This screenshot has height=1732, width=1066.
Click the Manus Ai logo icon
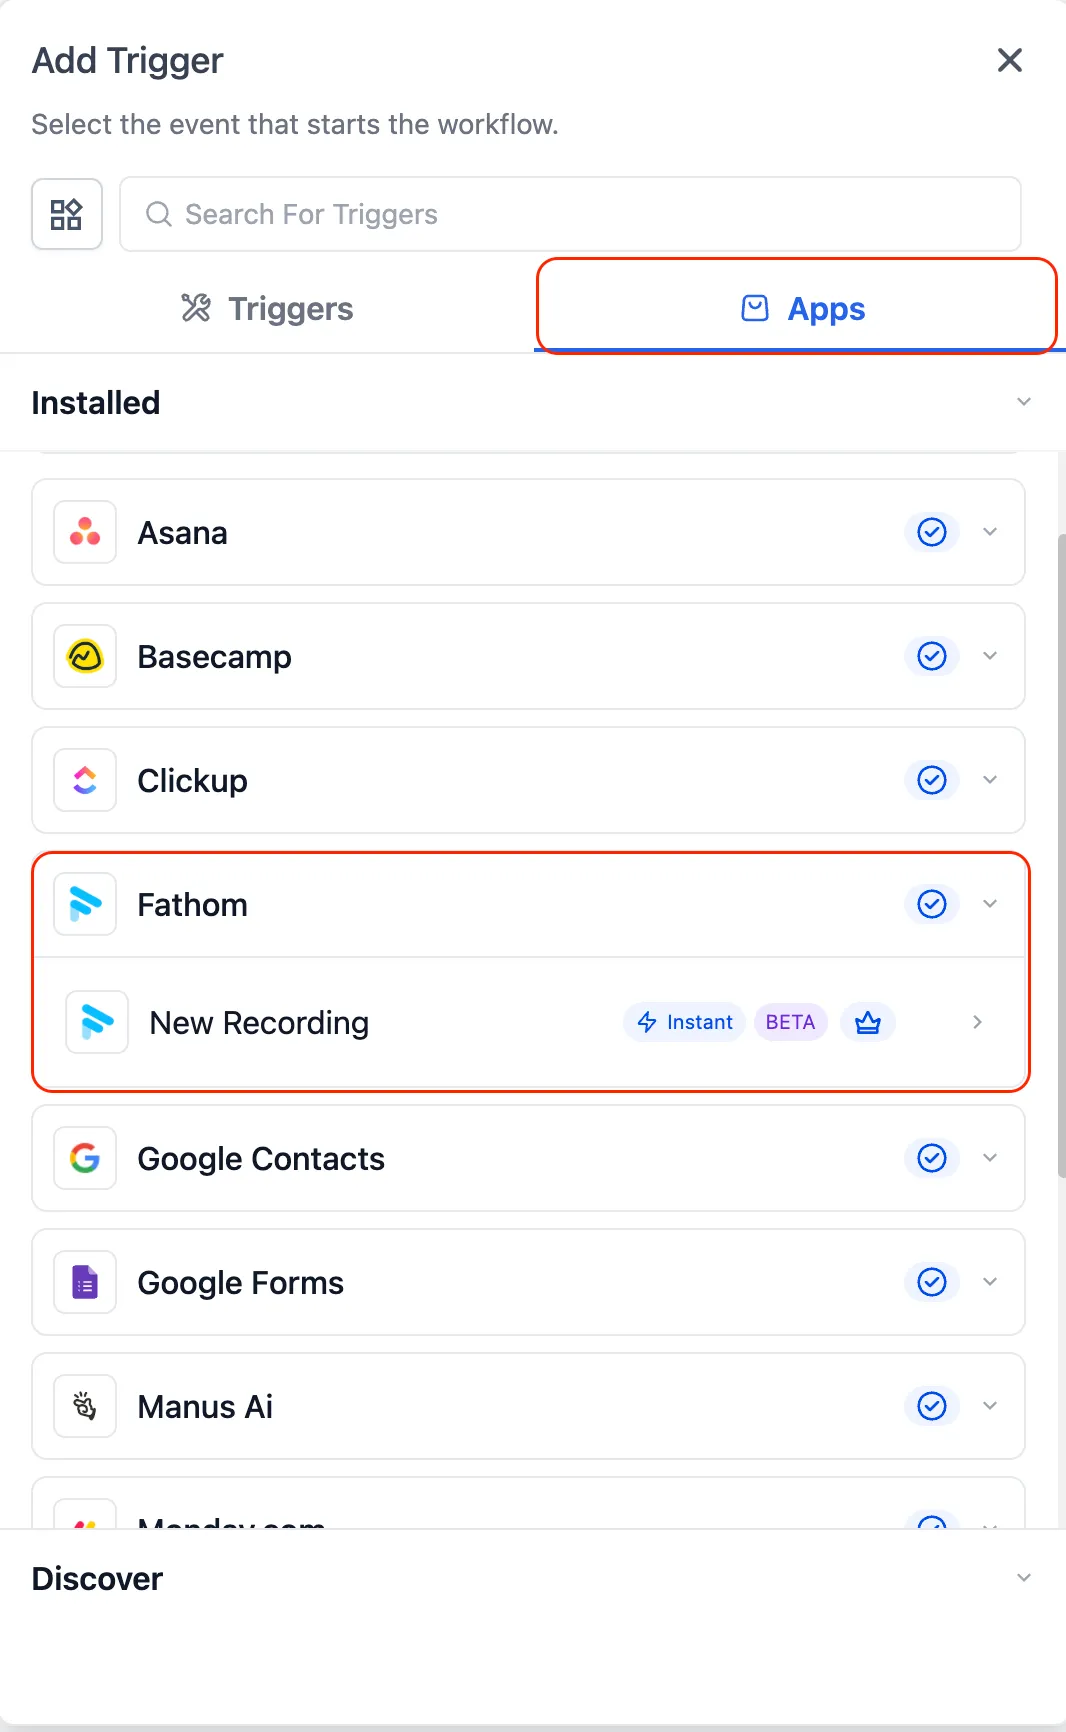85,1406
